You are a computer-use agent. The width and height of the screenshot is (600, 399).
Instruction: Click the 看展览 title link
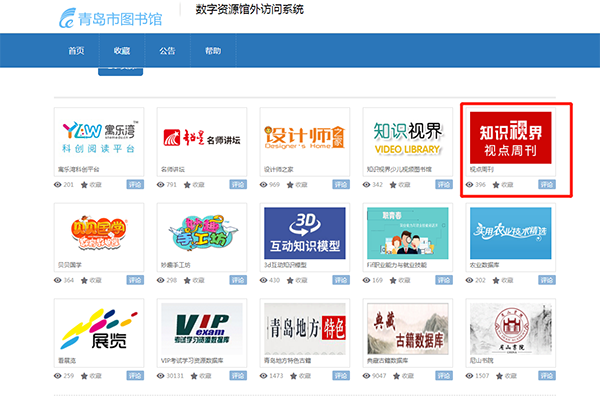[67, 360]
